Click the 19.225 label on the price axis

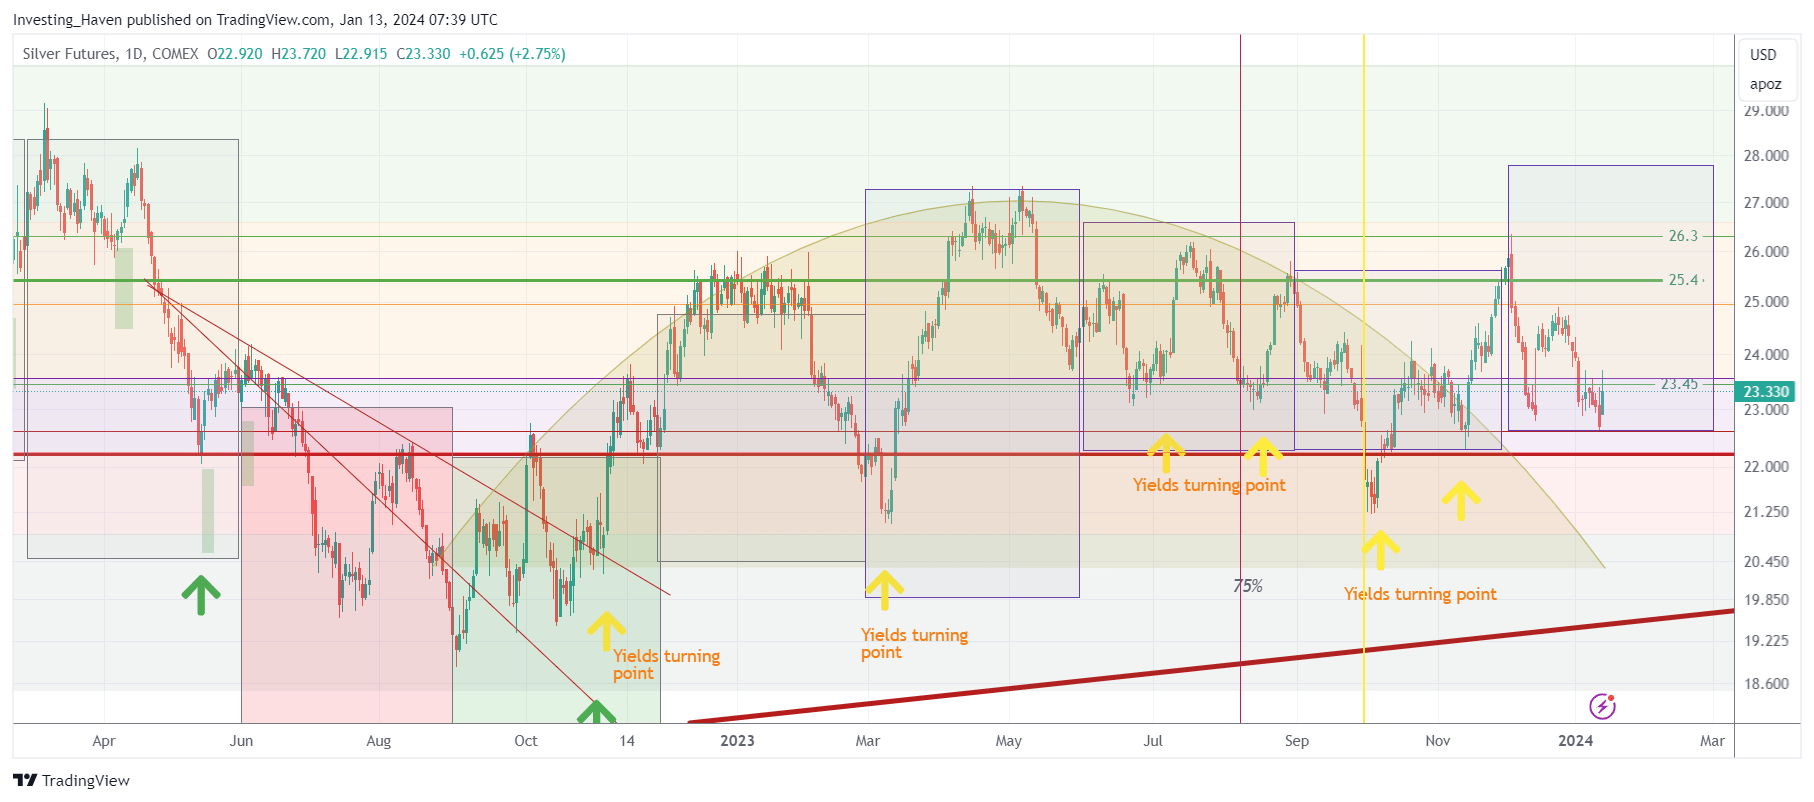point(1766,641)
